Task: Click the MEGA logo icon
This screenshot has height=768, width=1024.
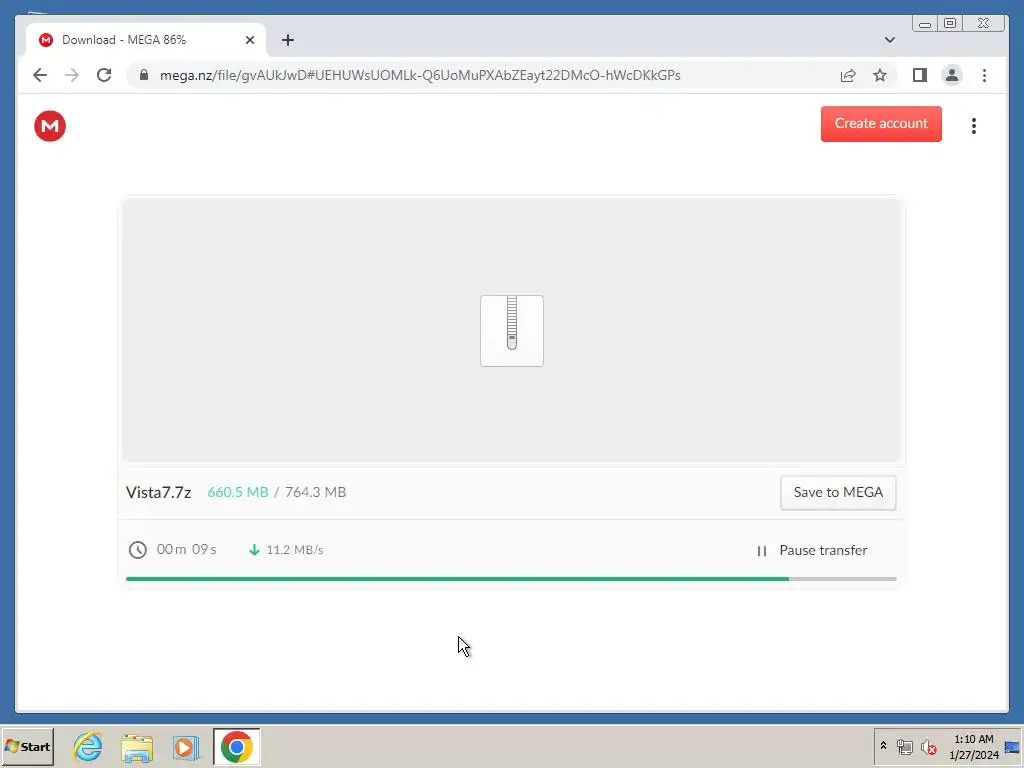Action: [50, 126]
